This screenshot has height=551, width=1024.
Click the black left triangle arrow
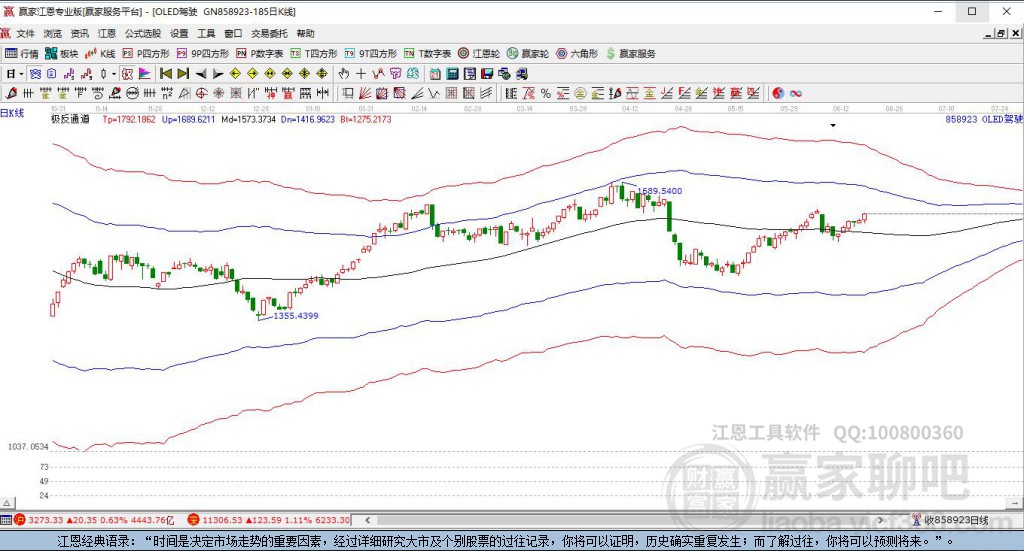click(201, 74)
